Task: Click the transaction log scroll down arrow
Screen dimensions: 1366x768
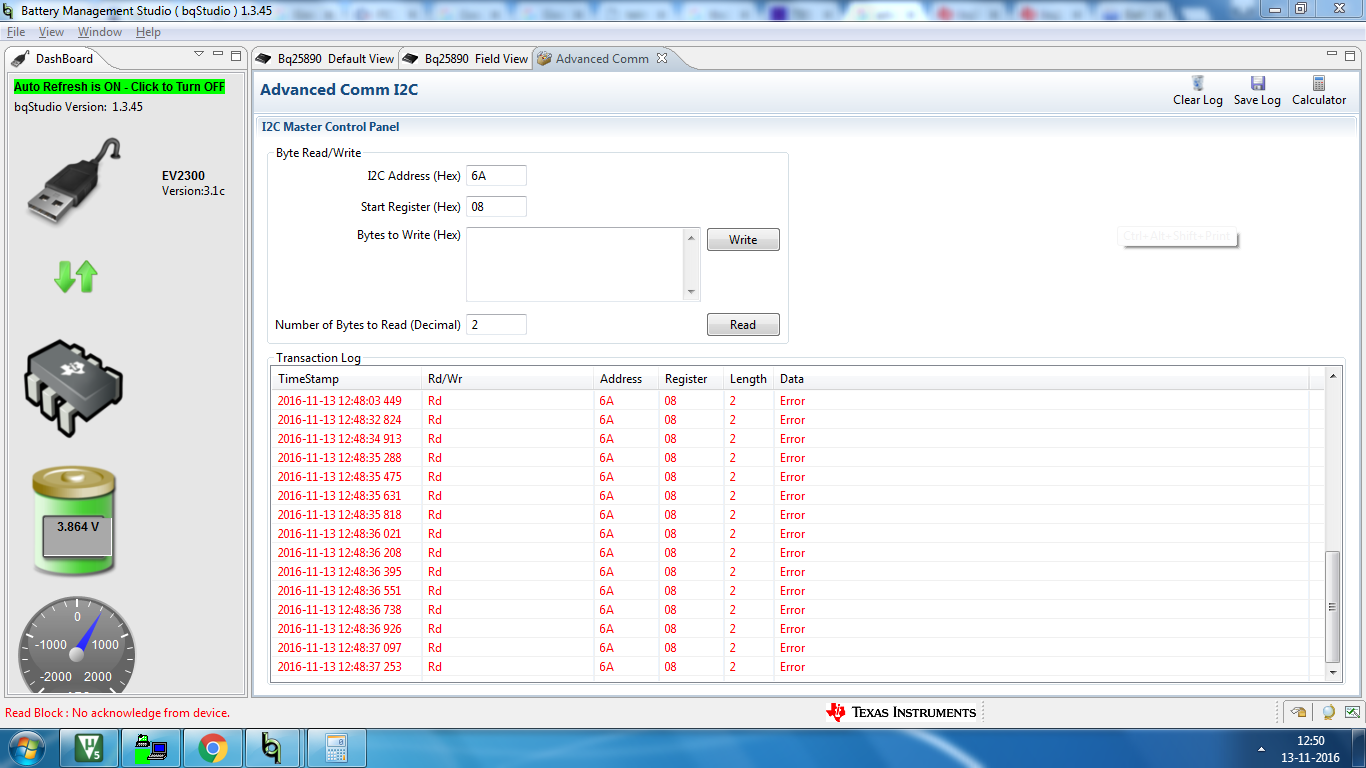Action: [1332, 673]
